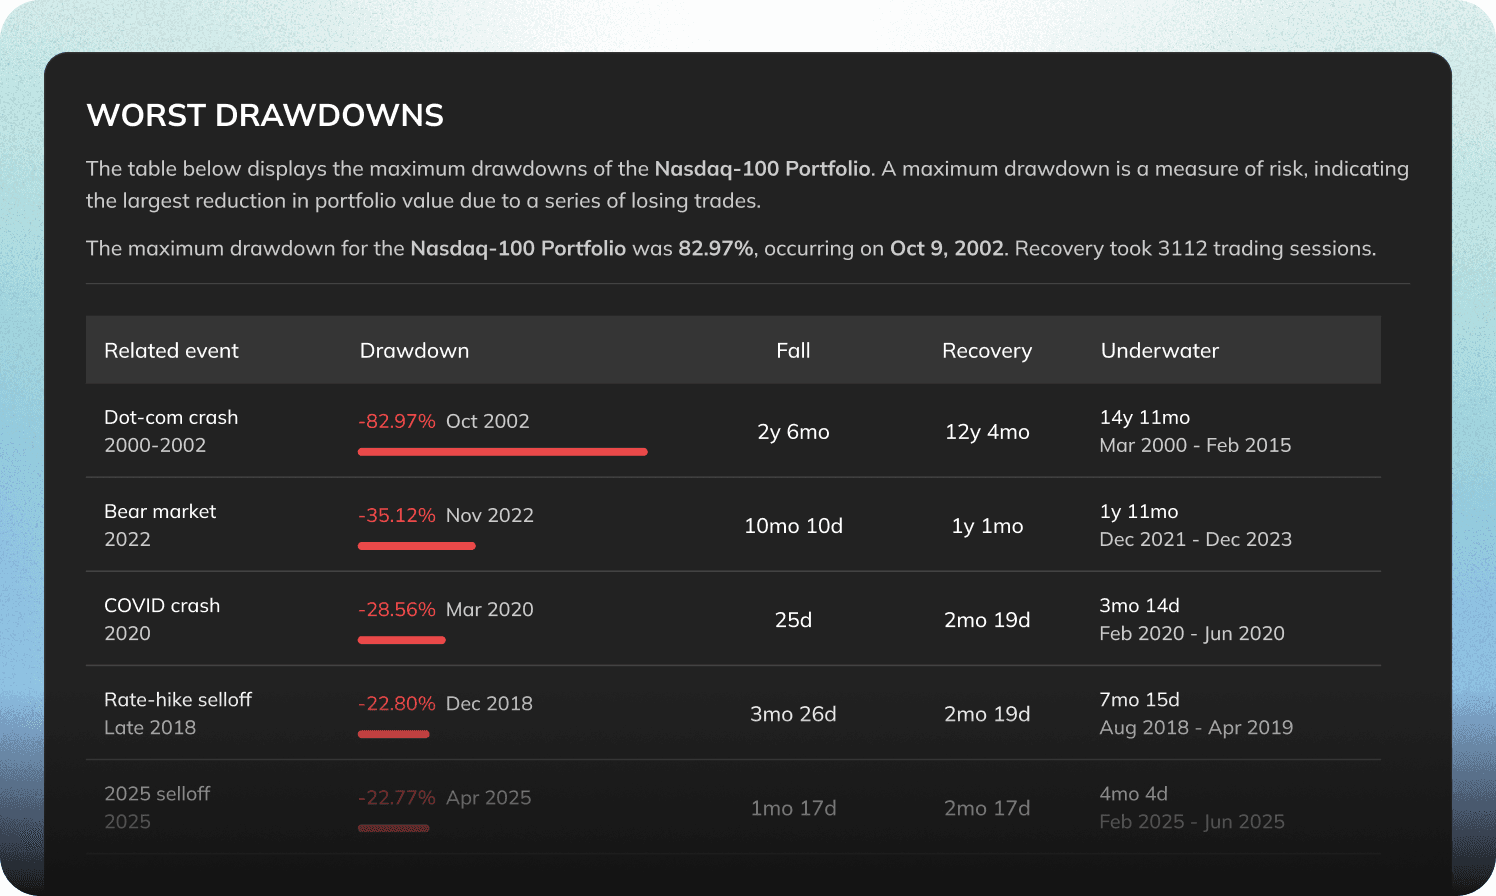Click the red bar under -82.97%

click(503, 452)
